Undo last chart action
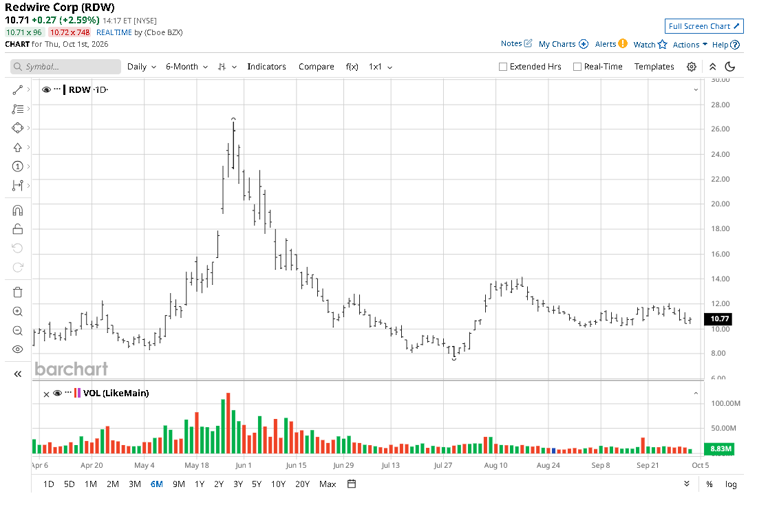Image resolution: width=768 pixels, height=507 pixels. (x=18, y=248)
